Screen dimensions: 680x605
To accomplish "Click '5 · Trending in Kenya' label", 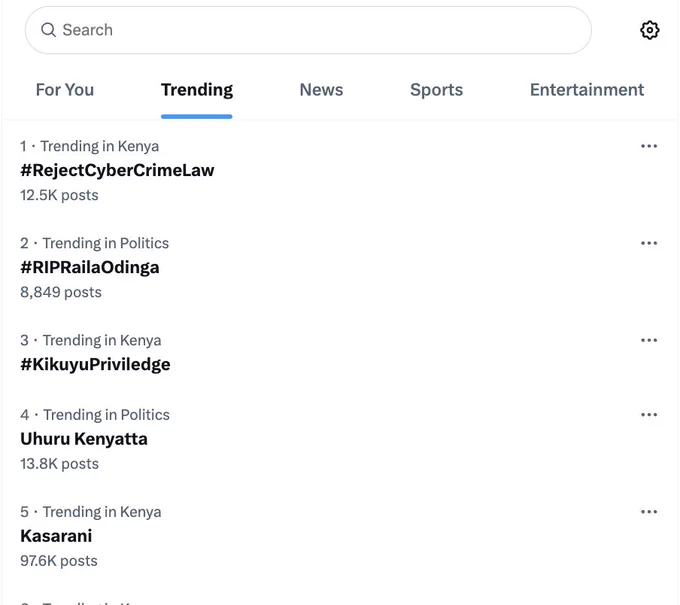I will (91, 513).
